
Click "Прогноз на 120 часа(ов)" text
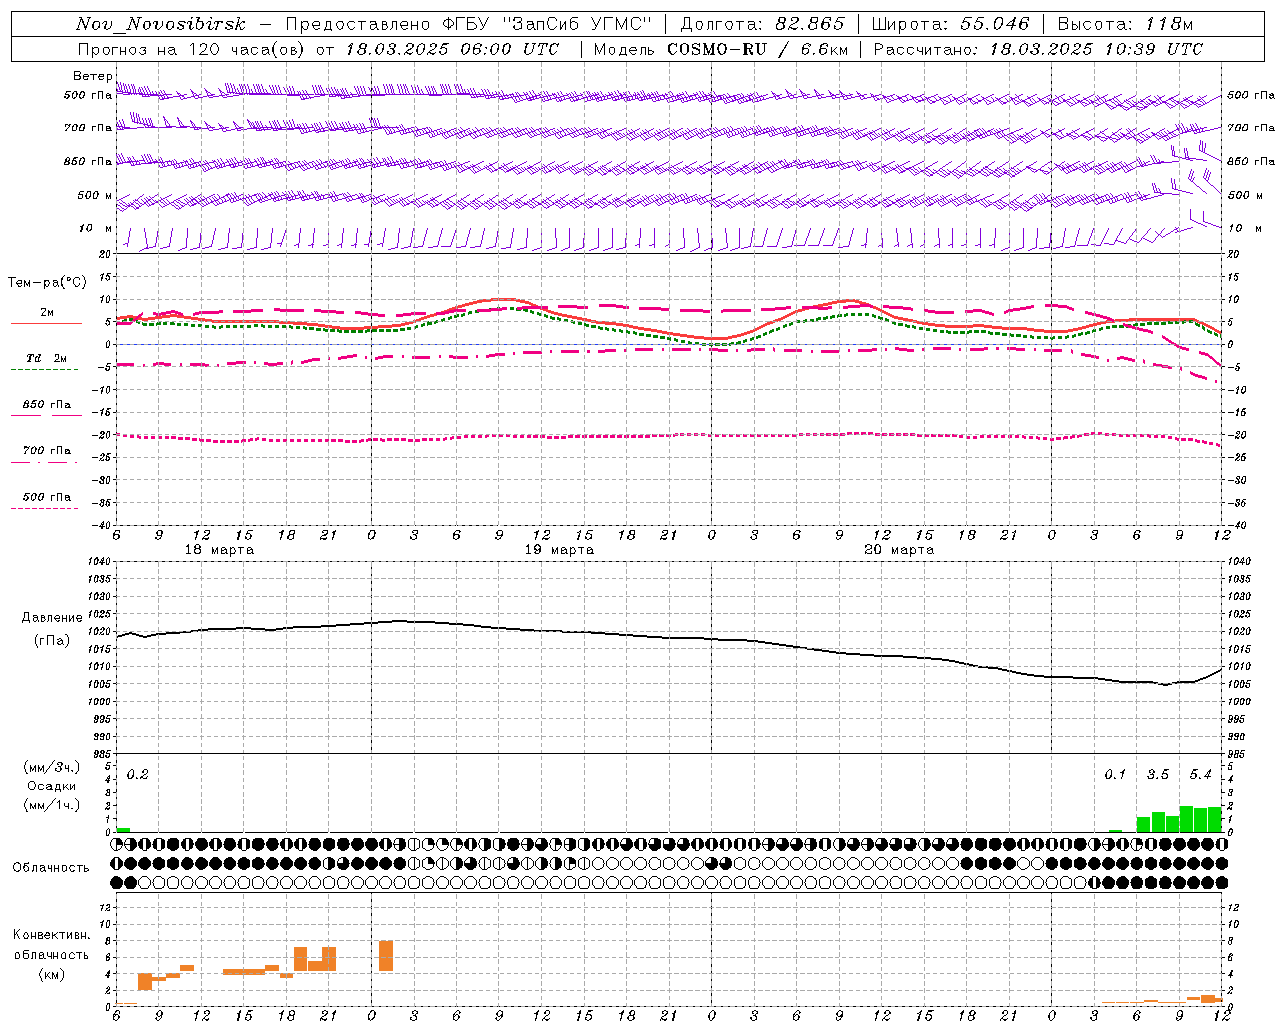pyautogui.click(x=193, y=49)
